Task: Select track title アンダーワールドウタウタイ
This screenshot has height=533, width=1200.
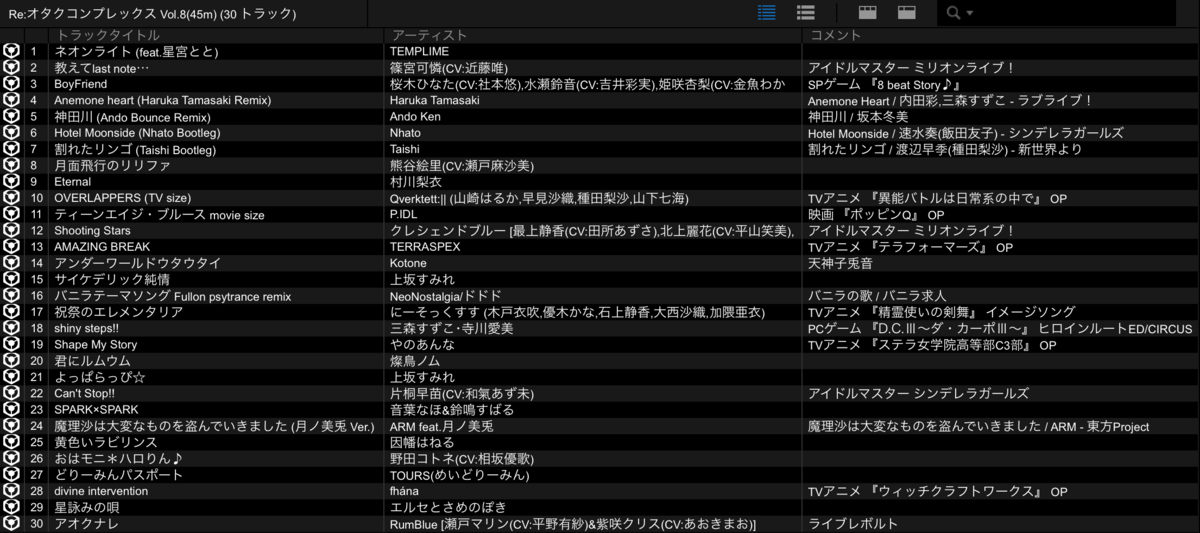Action: coord(137,263)
